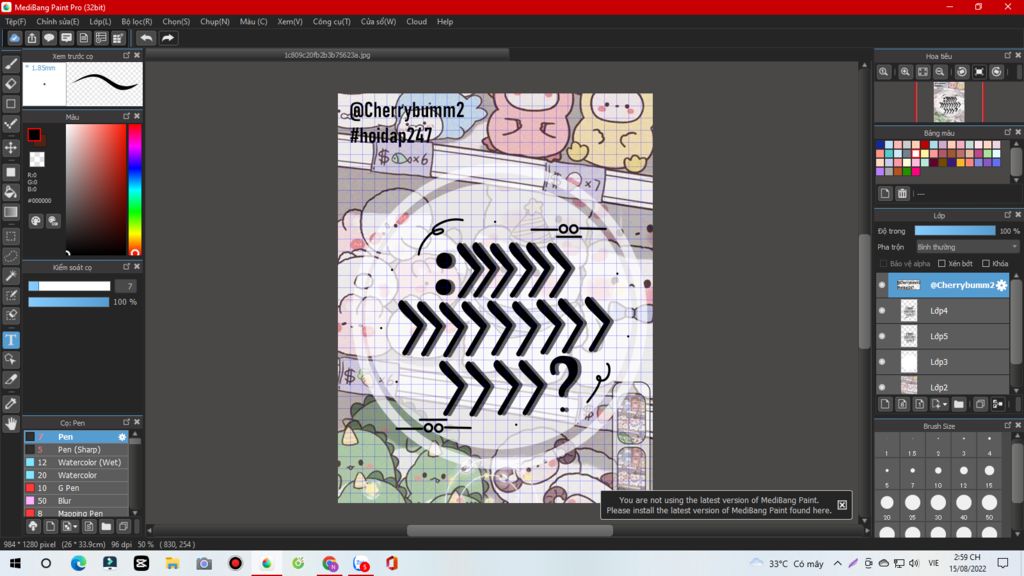Click the brush opacity 100% slider
Viewport: 1024px width, 576px height.
pyautogui.click(x=69, y=302)
